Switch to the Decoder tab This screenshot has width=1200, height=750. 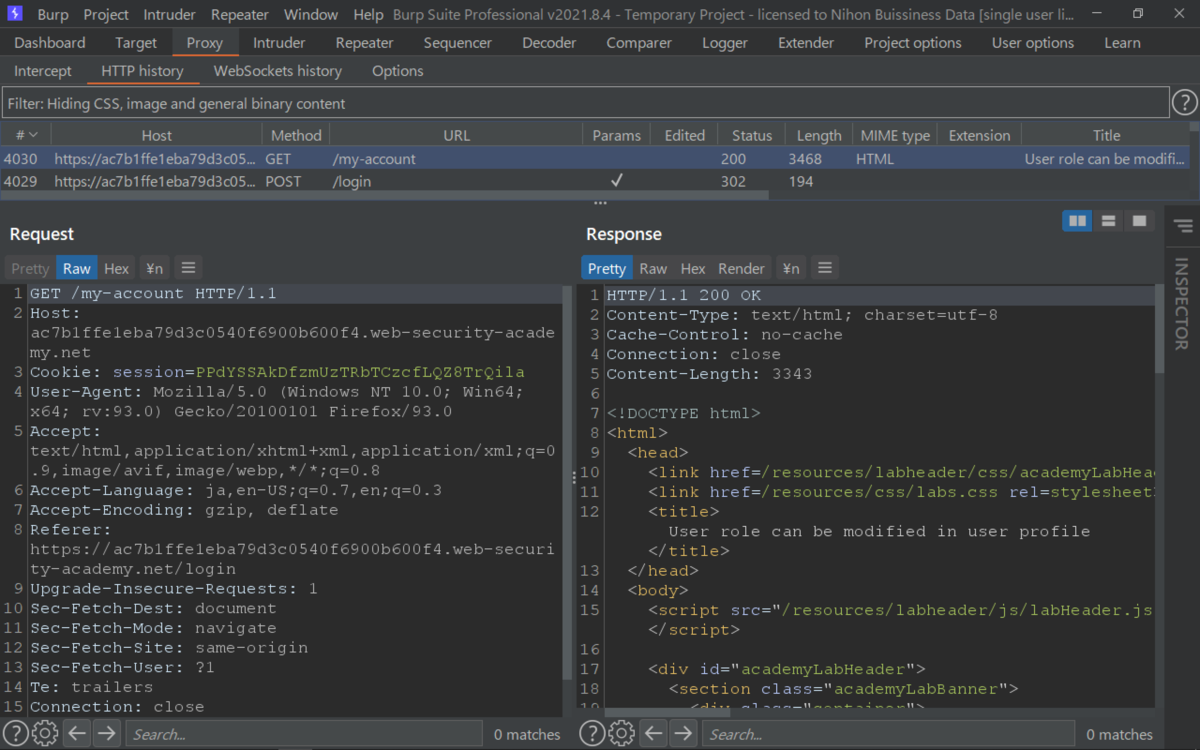click(549, 43)
